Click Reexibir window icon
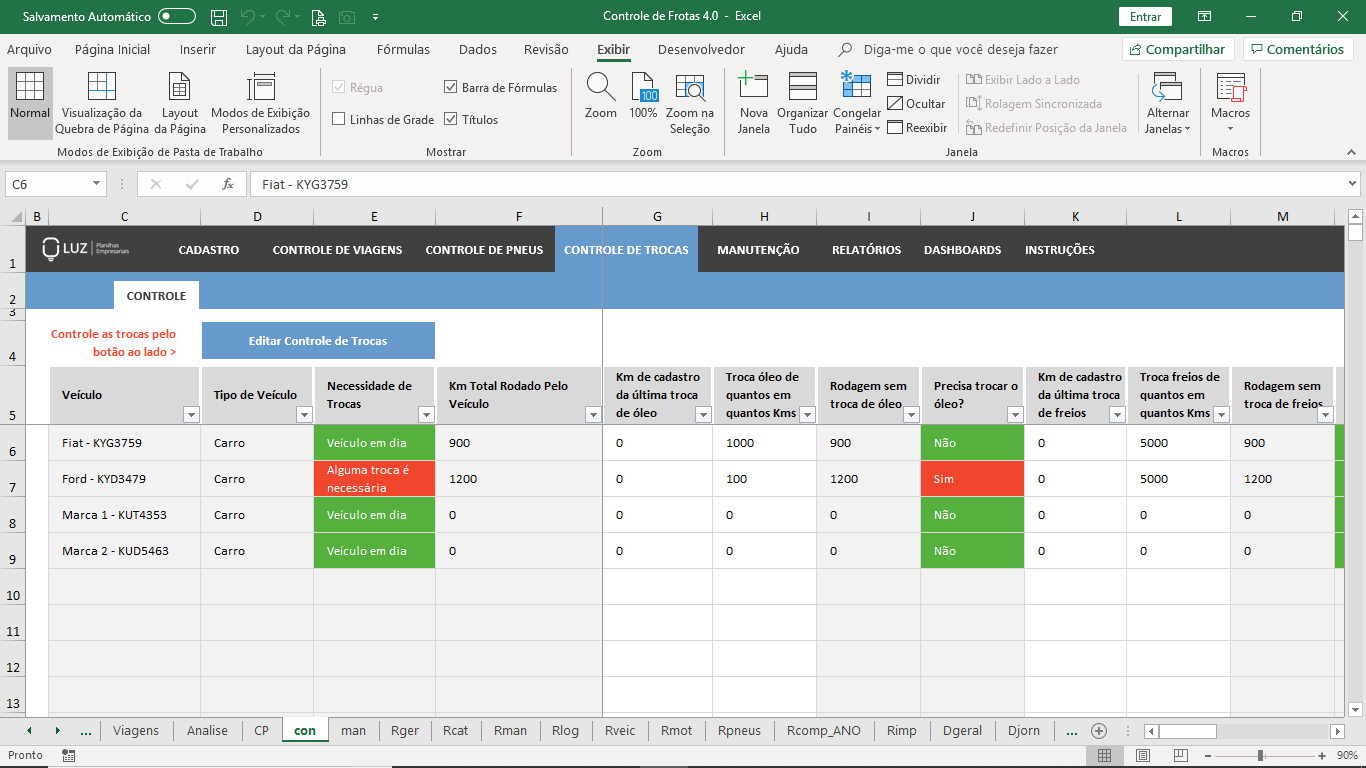 point(896,128)
